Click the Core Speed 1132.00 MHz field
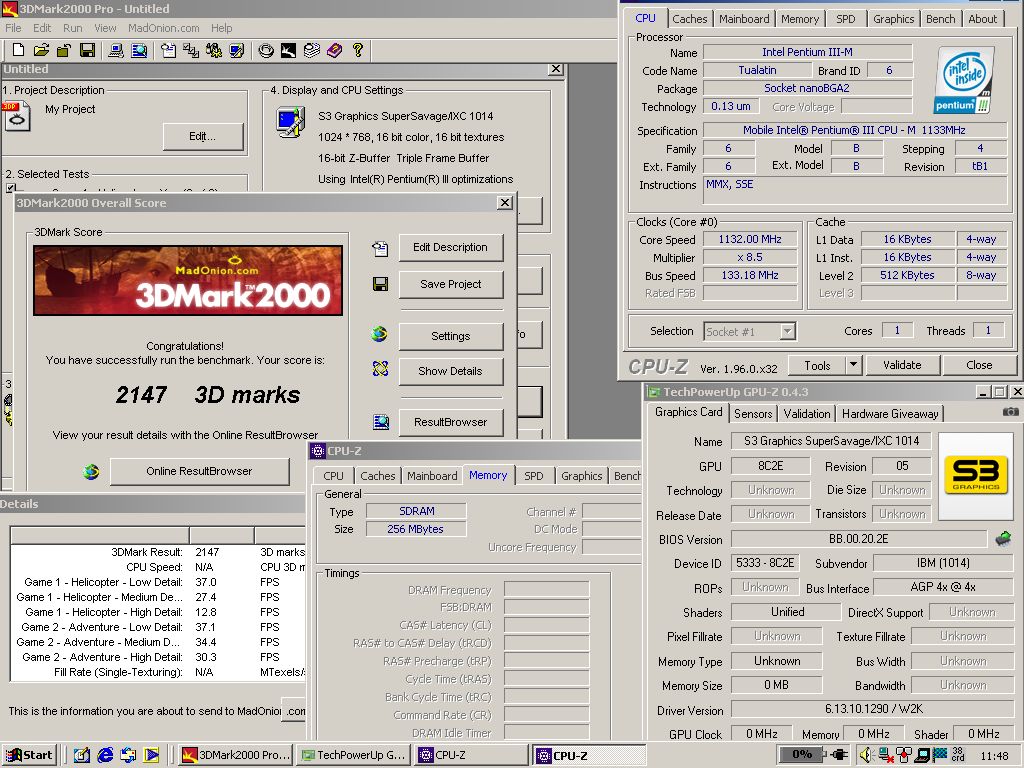The image size is (1024, 768). click(x=750, y=240)
